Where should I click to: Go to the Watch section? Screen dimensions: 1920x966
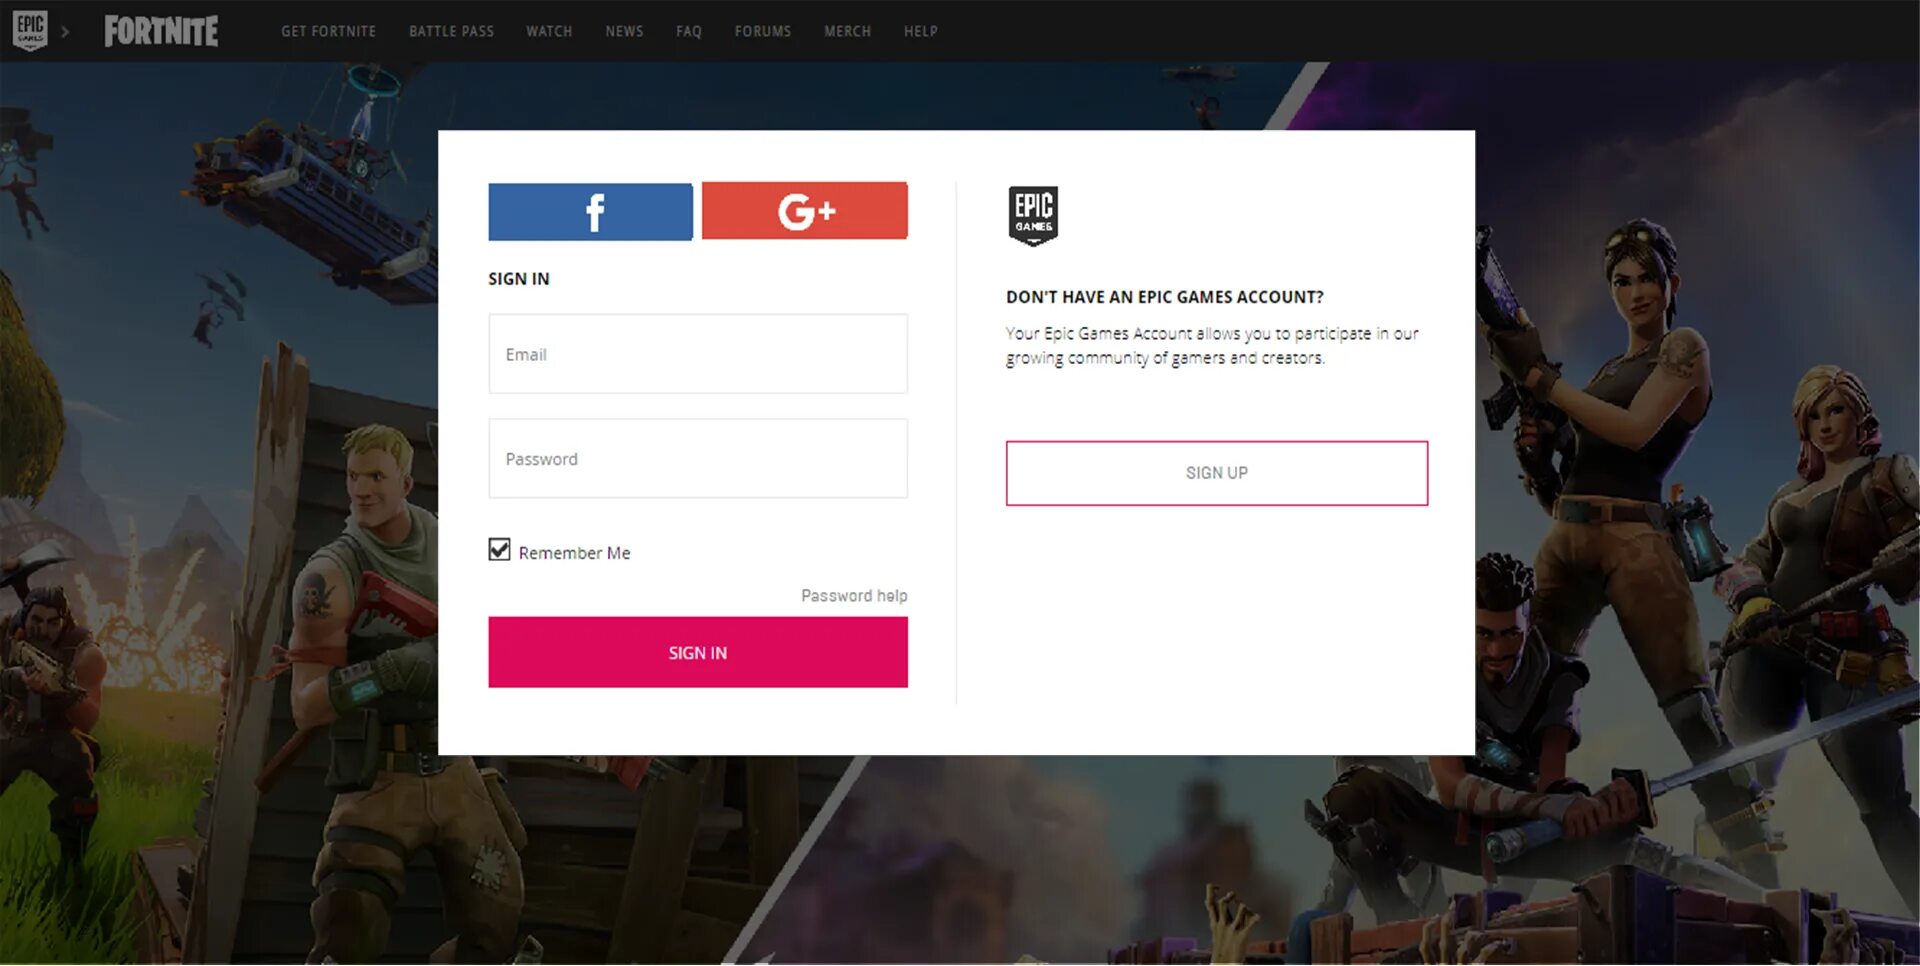click(549, 31)
